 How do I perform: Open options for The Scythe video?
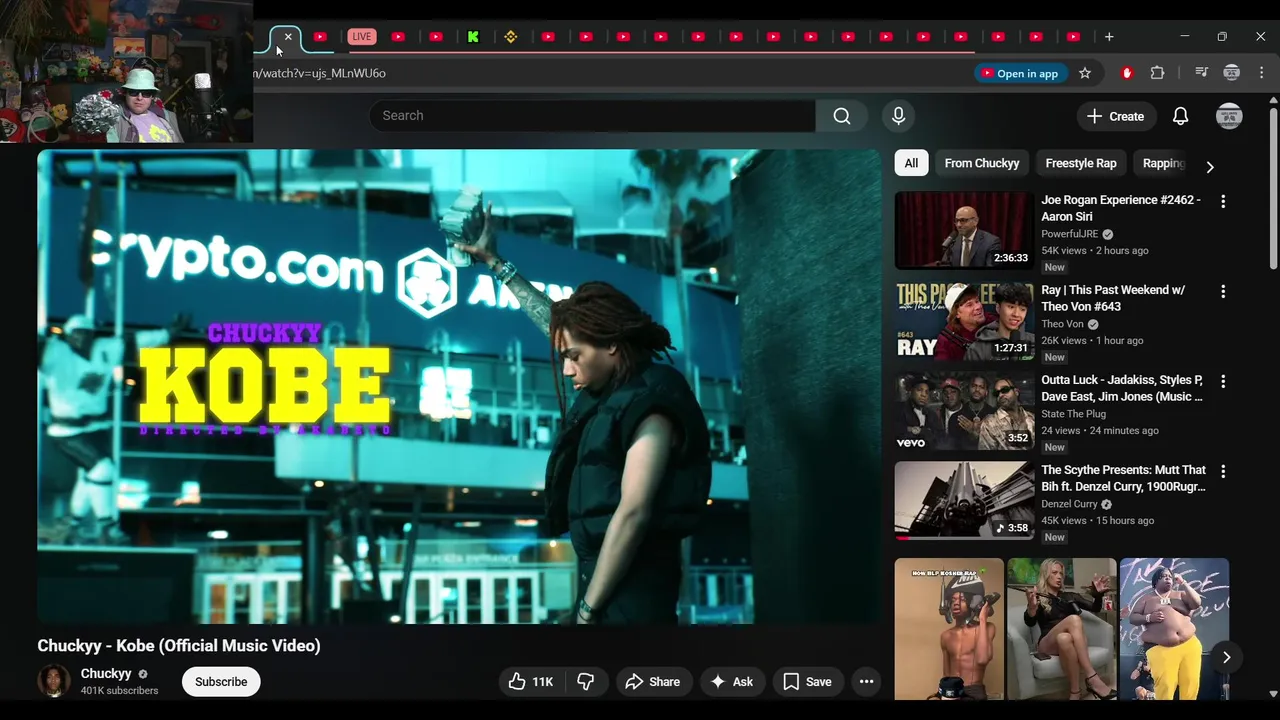click(x=1222, y=471)
